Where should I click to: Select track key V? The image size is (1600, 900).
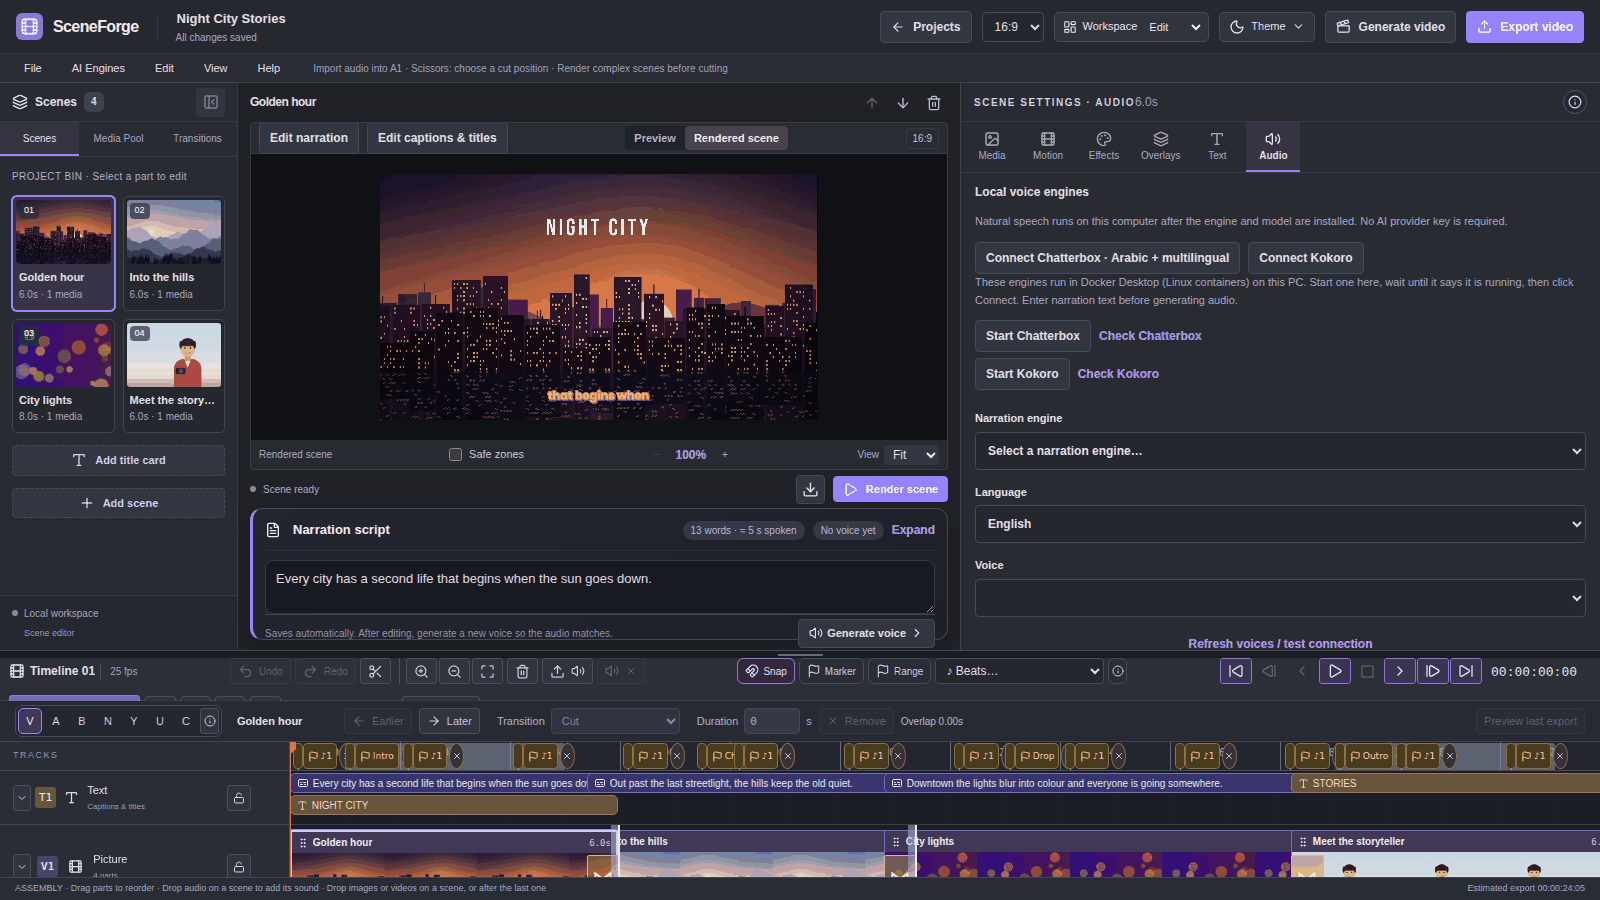click(30, 721)
